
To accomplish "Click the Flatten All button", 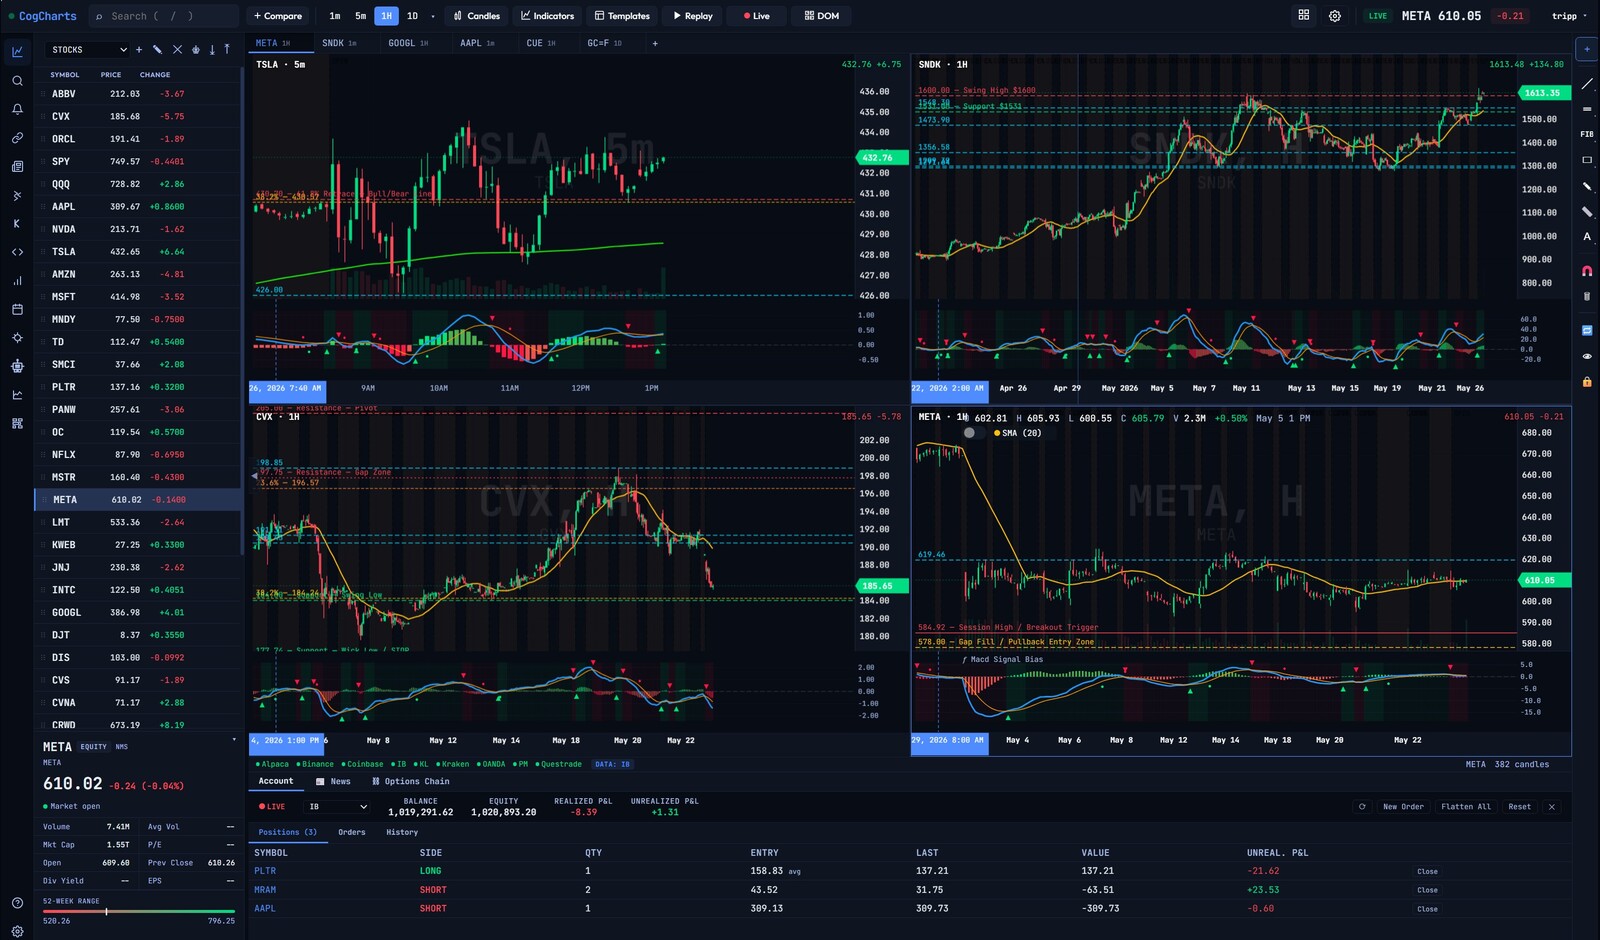I will 1466,806.
